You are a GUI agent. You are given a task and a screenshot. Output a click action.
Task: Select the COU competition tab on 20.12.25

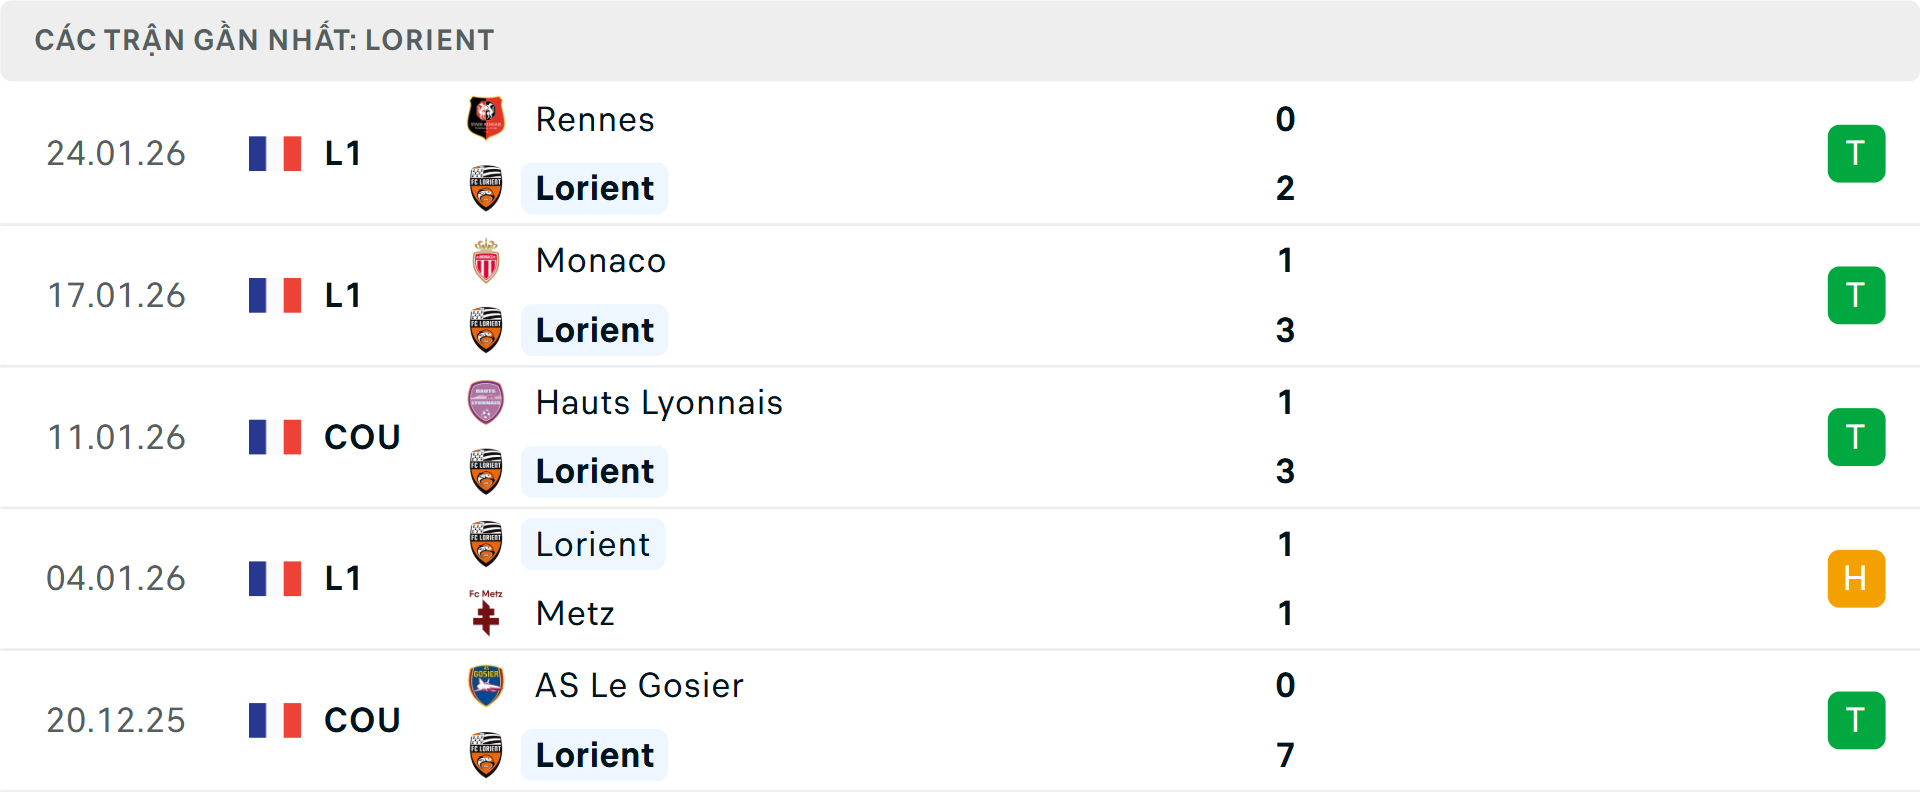361,720
